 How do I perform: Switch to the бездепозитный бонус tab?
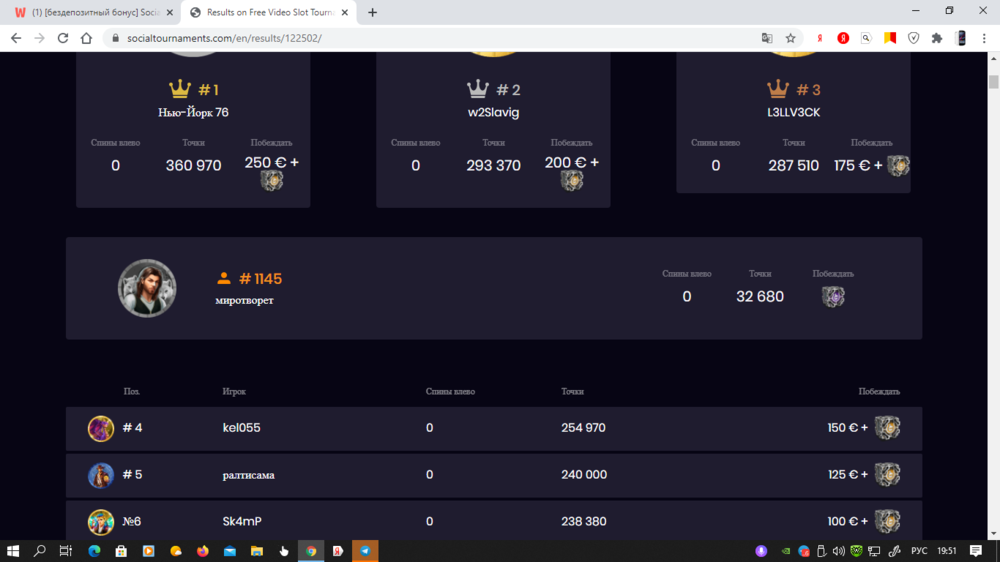(90, 12)
